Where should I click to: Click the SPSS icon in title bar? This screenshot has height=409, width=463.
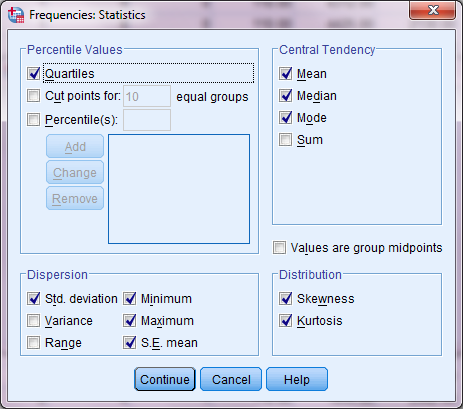pyautogui.click(x=16, y=15)
